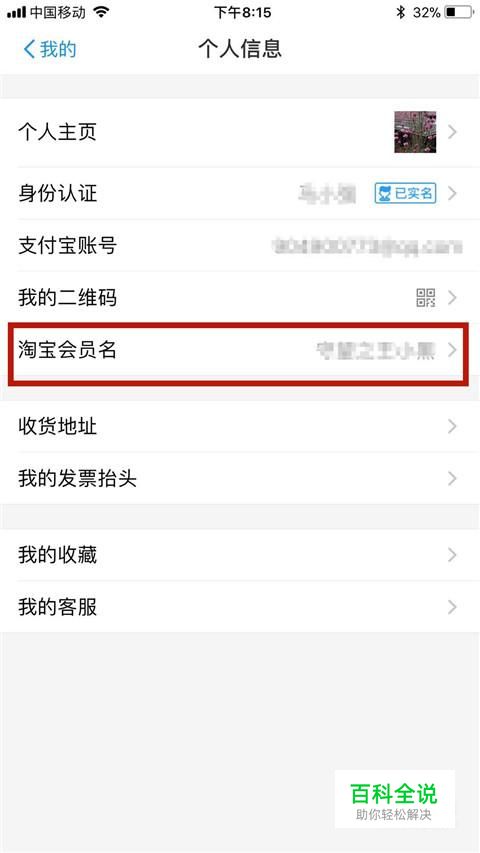Viewport: 480px width, 853px height.
Task: Tap the cellular signal bars icon
Action: [16, 12]
